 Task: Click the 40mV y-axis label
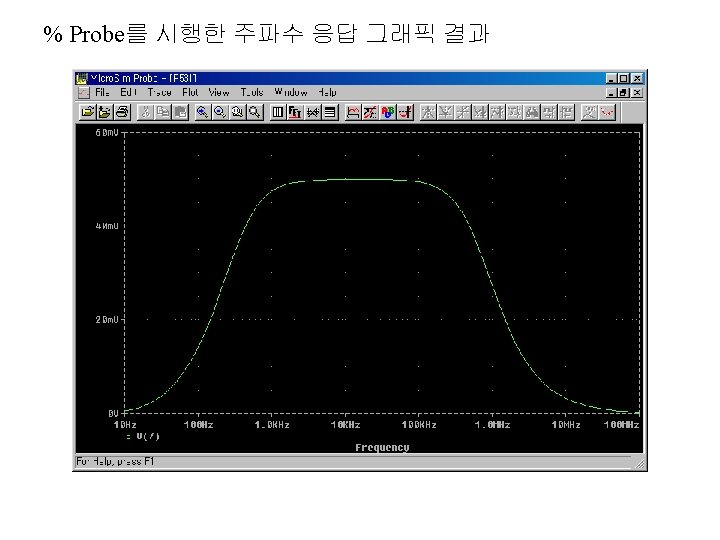point(107,226)
